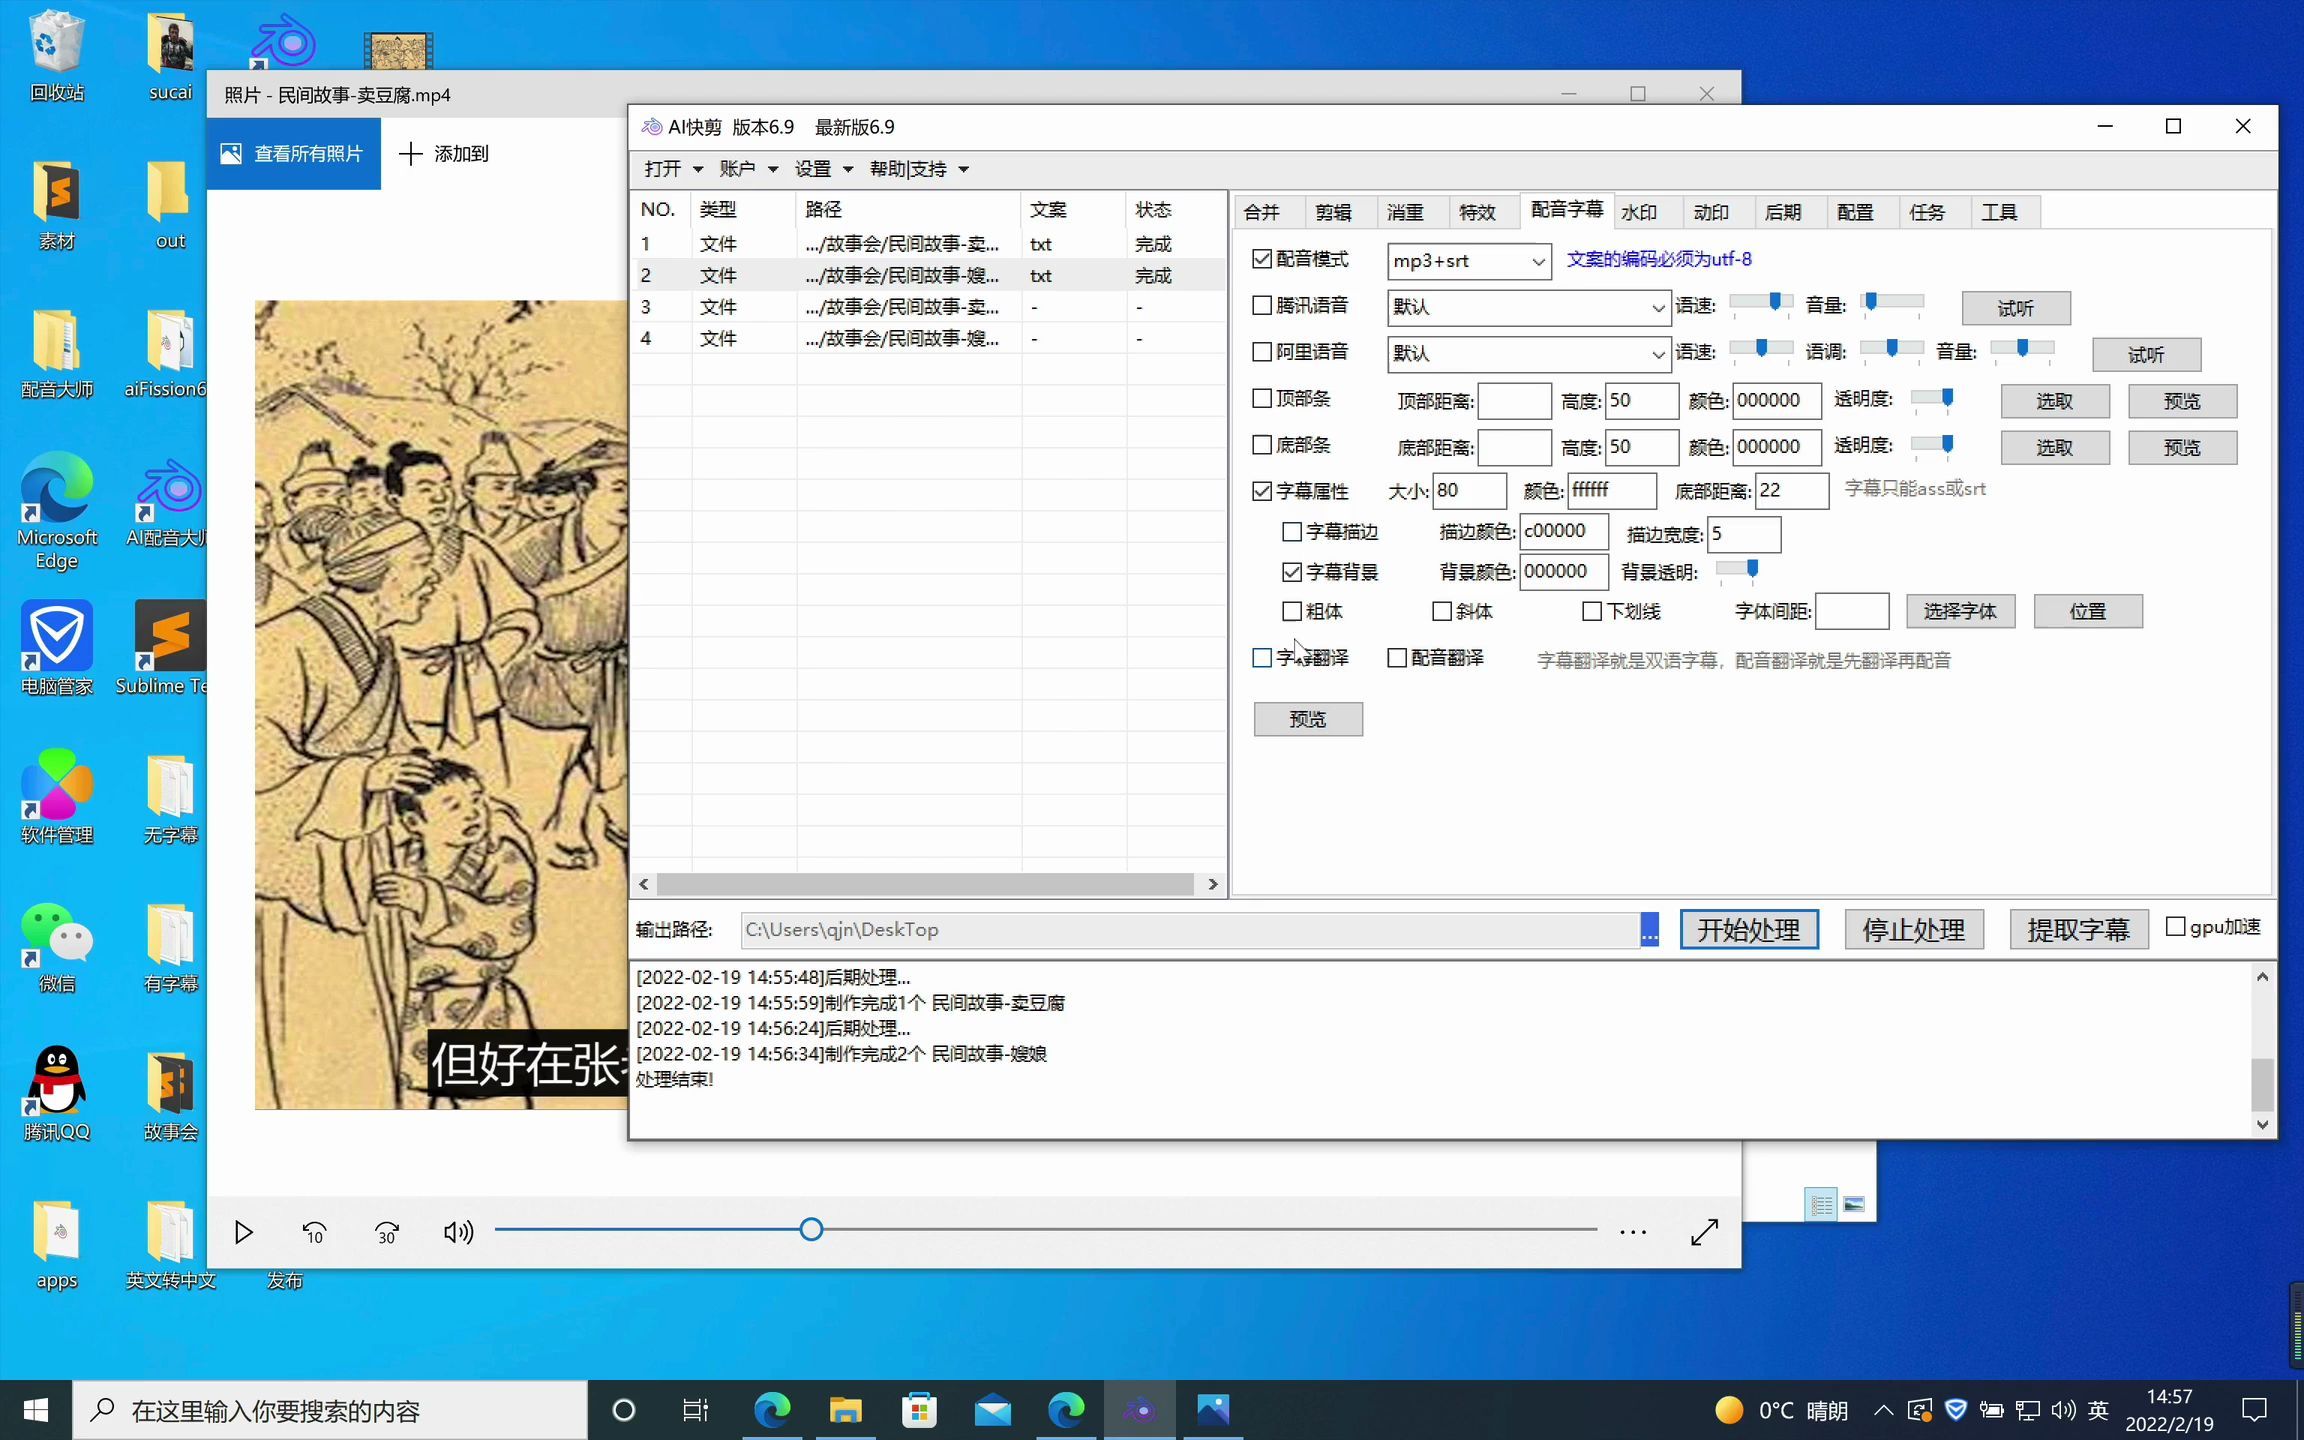2304x1440 pixels.
Task: Click the 开始处理 button
Action: [1748, 930]
